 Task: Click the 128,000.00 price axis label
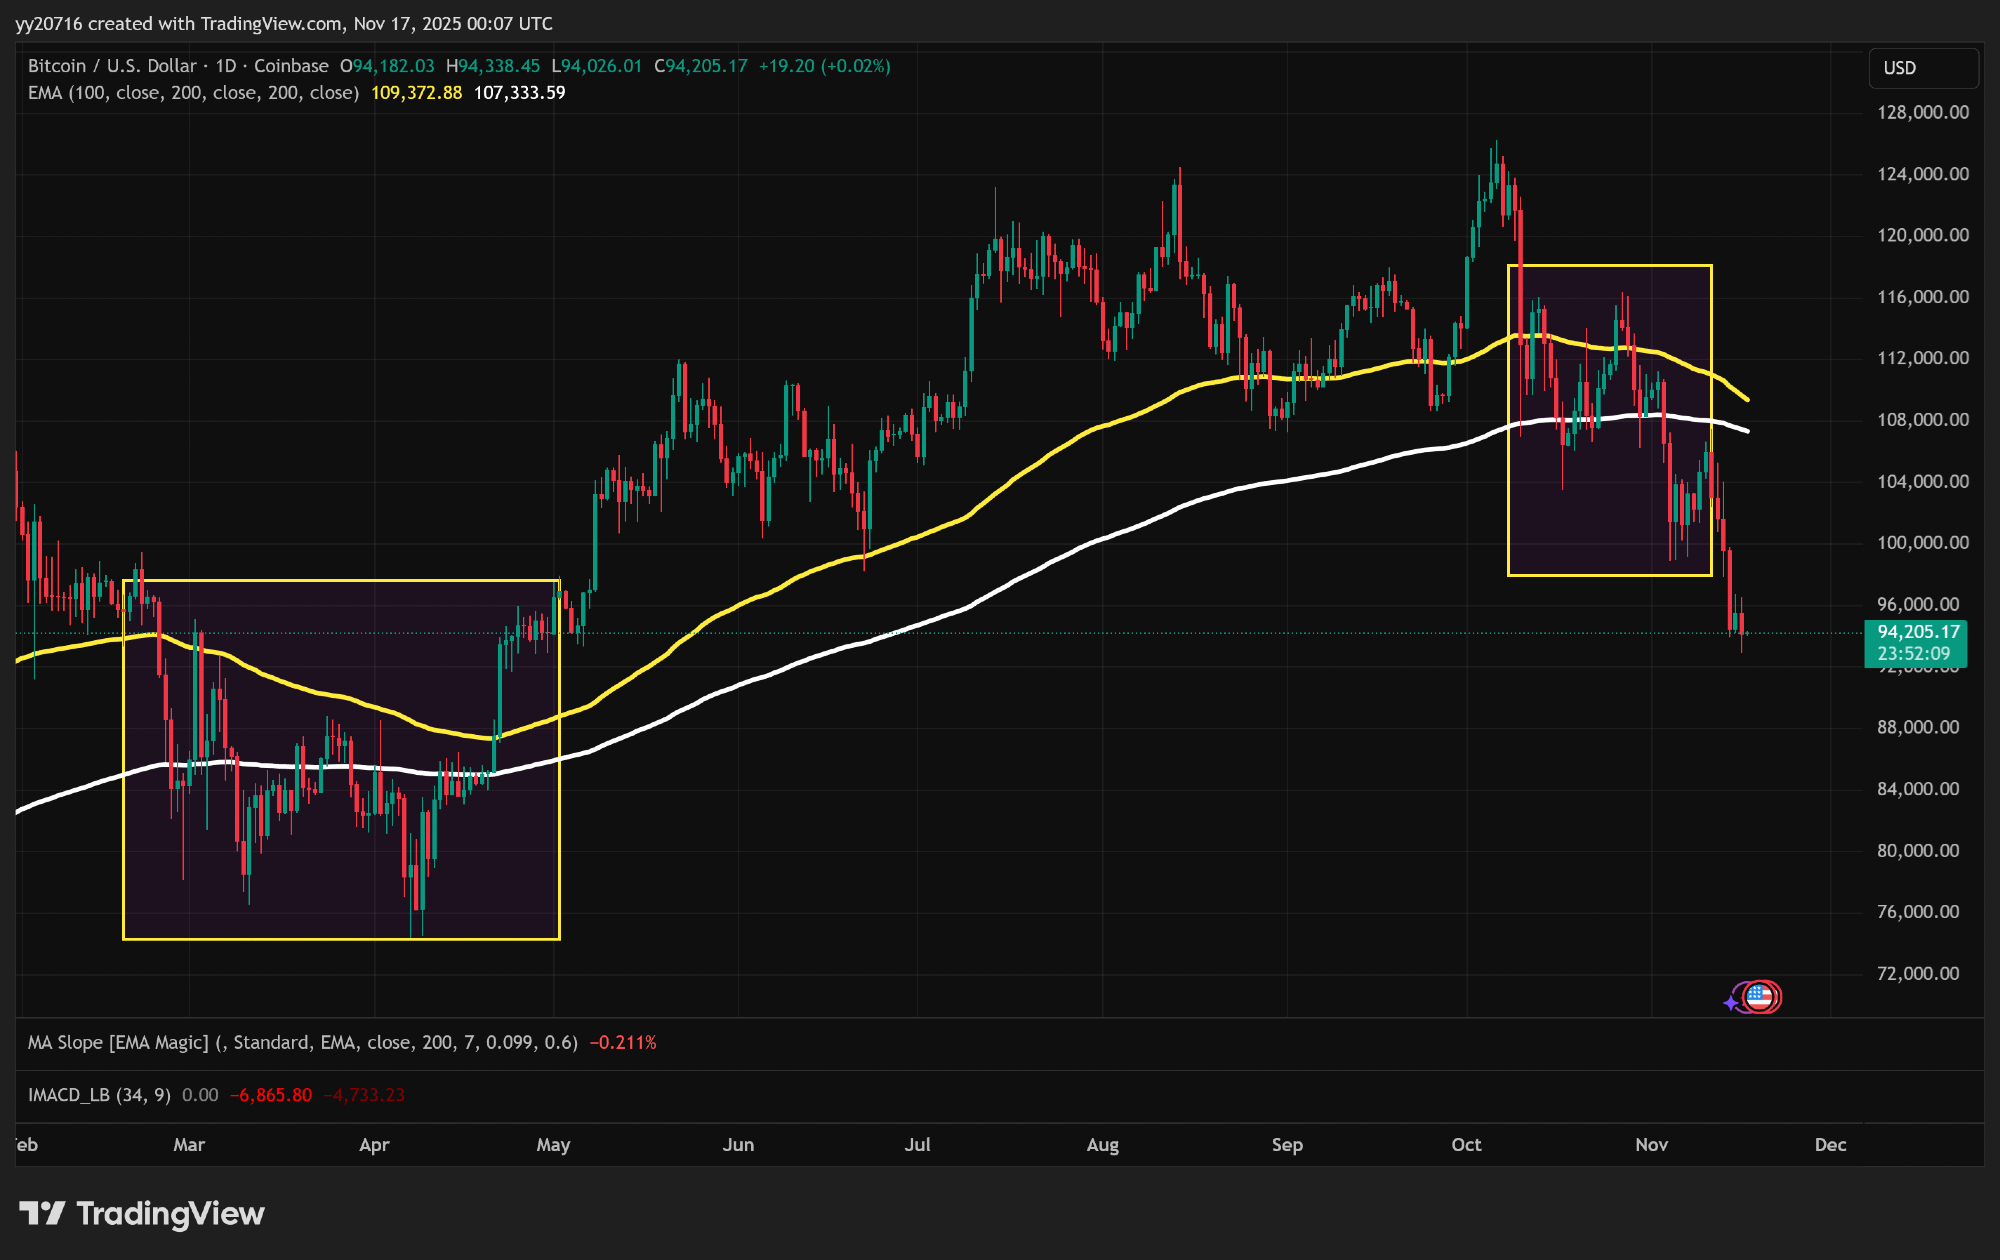coord(1922,112)
